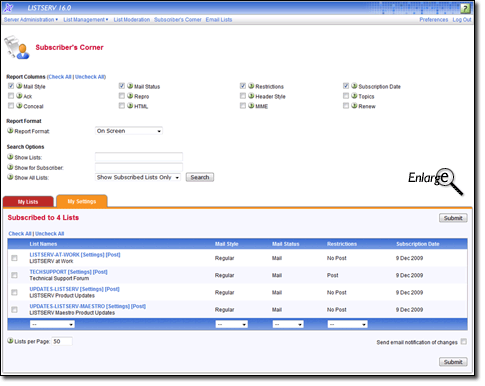This screenshot has height=386, width=485.
Task: Open the Mail Status bulk dropdown
Action: pos(288,324)
